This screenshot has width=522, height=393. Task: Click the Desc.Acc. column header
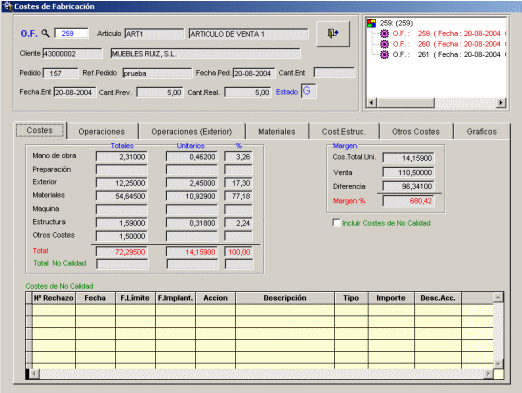438,298
